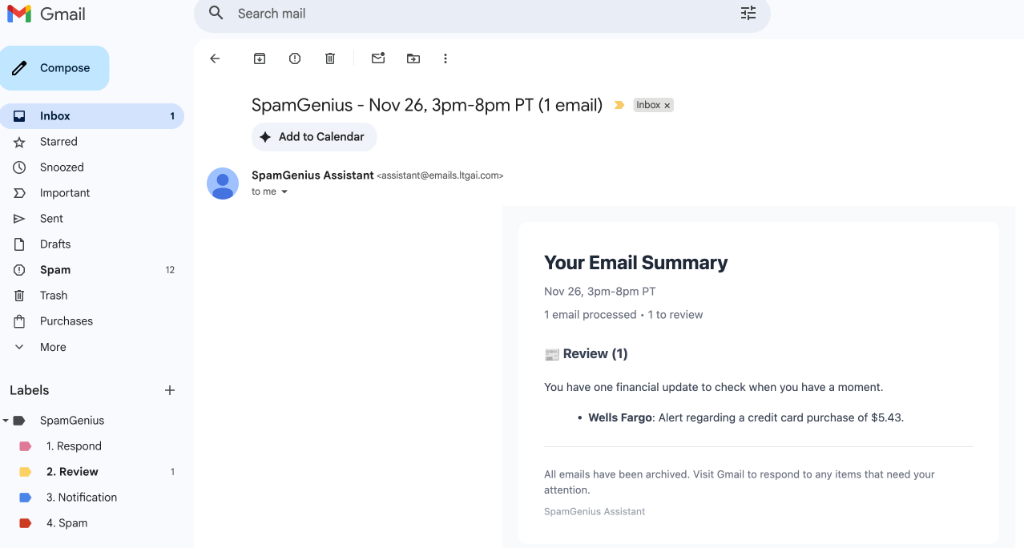Click the Add to Calendar button
Viewport: 1024px width, 548px height.
coord(314,137)
